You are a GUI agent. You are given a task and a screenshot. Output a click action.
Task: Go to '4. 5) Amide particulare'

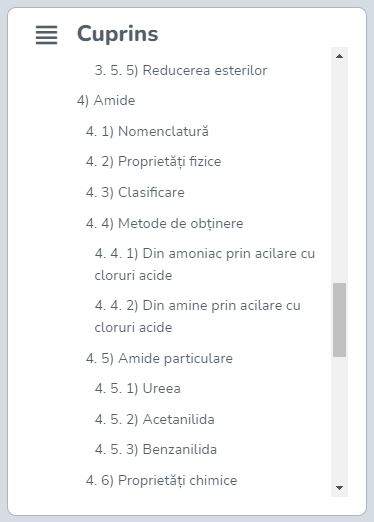pos(159,359)
